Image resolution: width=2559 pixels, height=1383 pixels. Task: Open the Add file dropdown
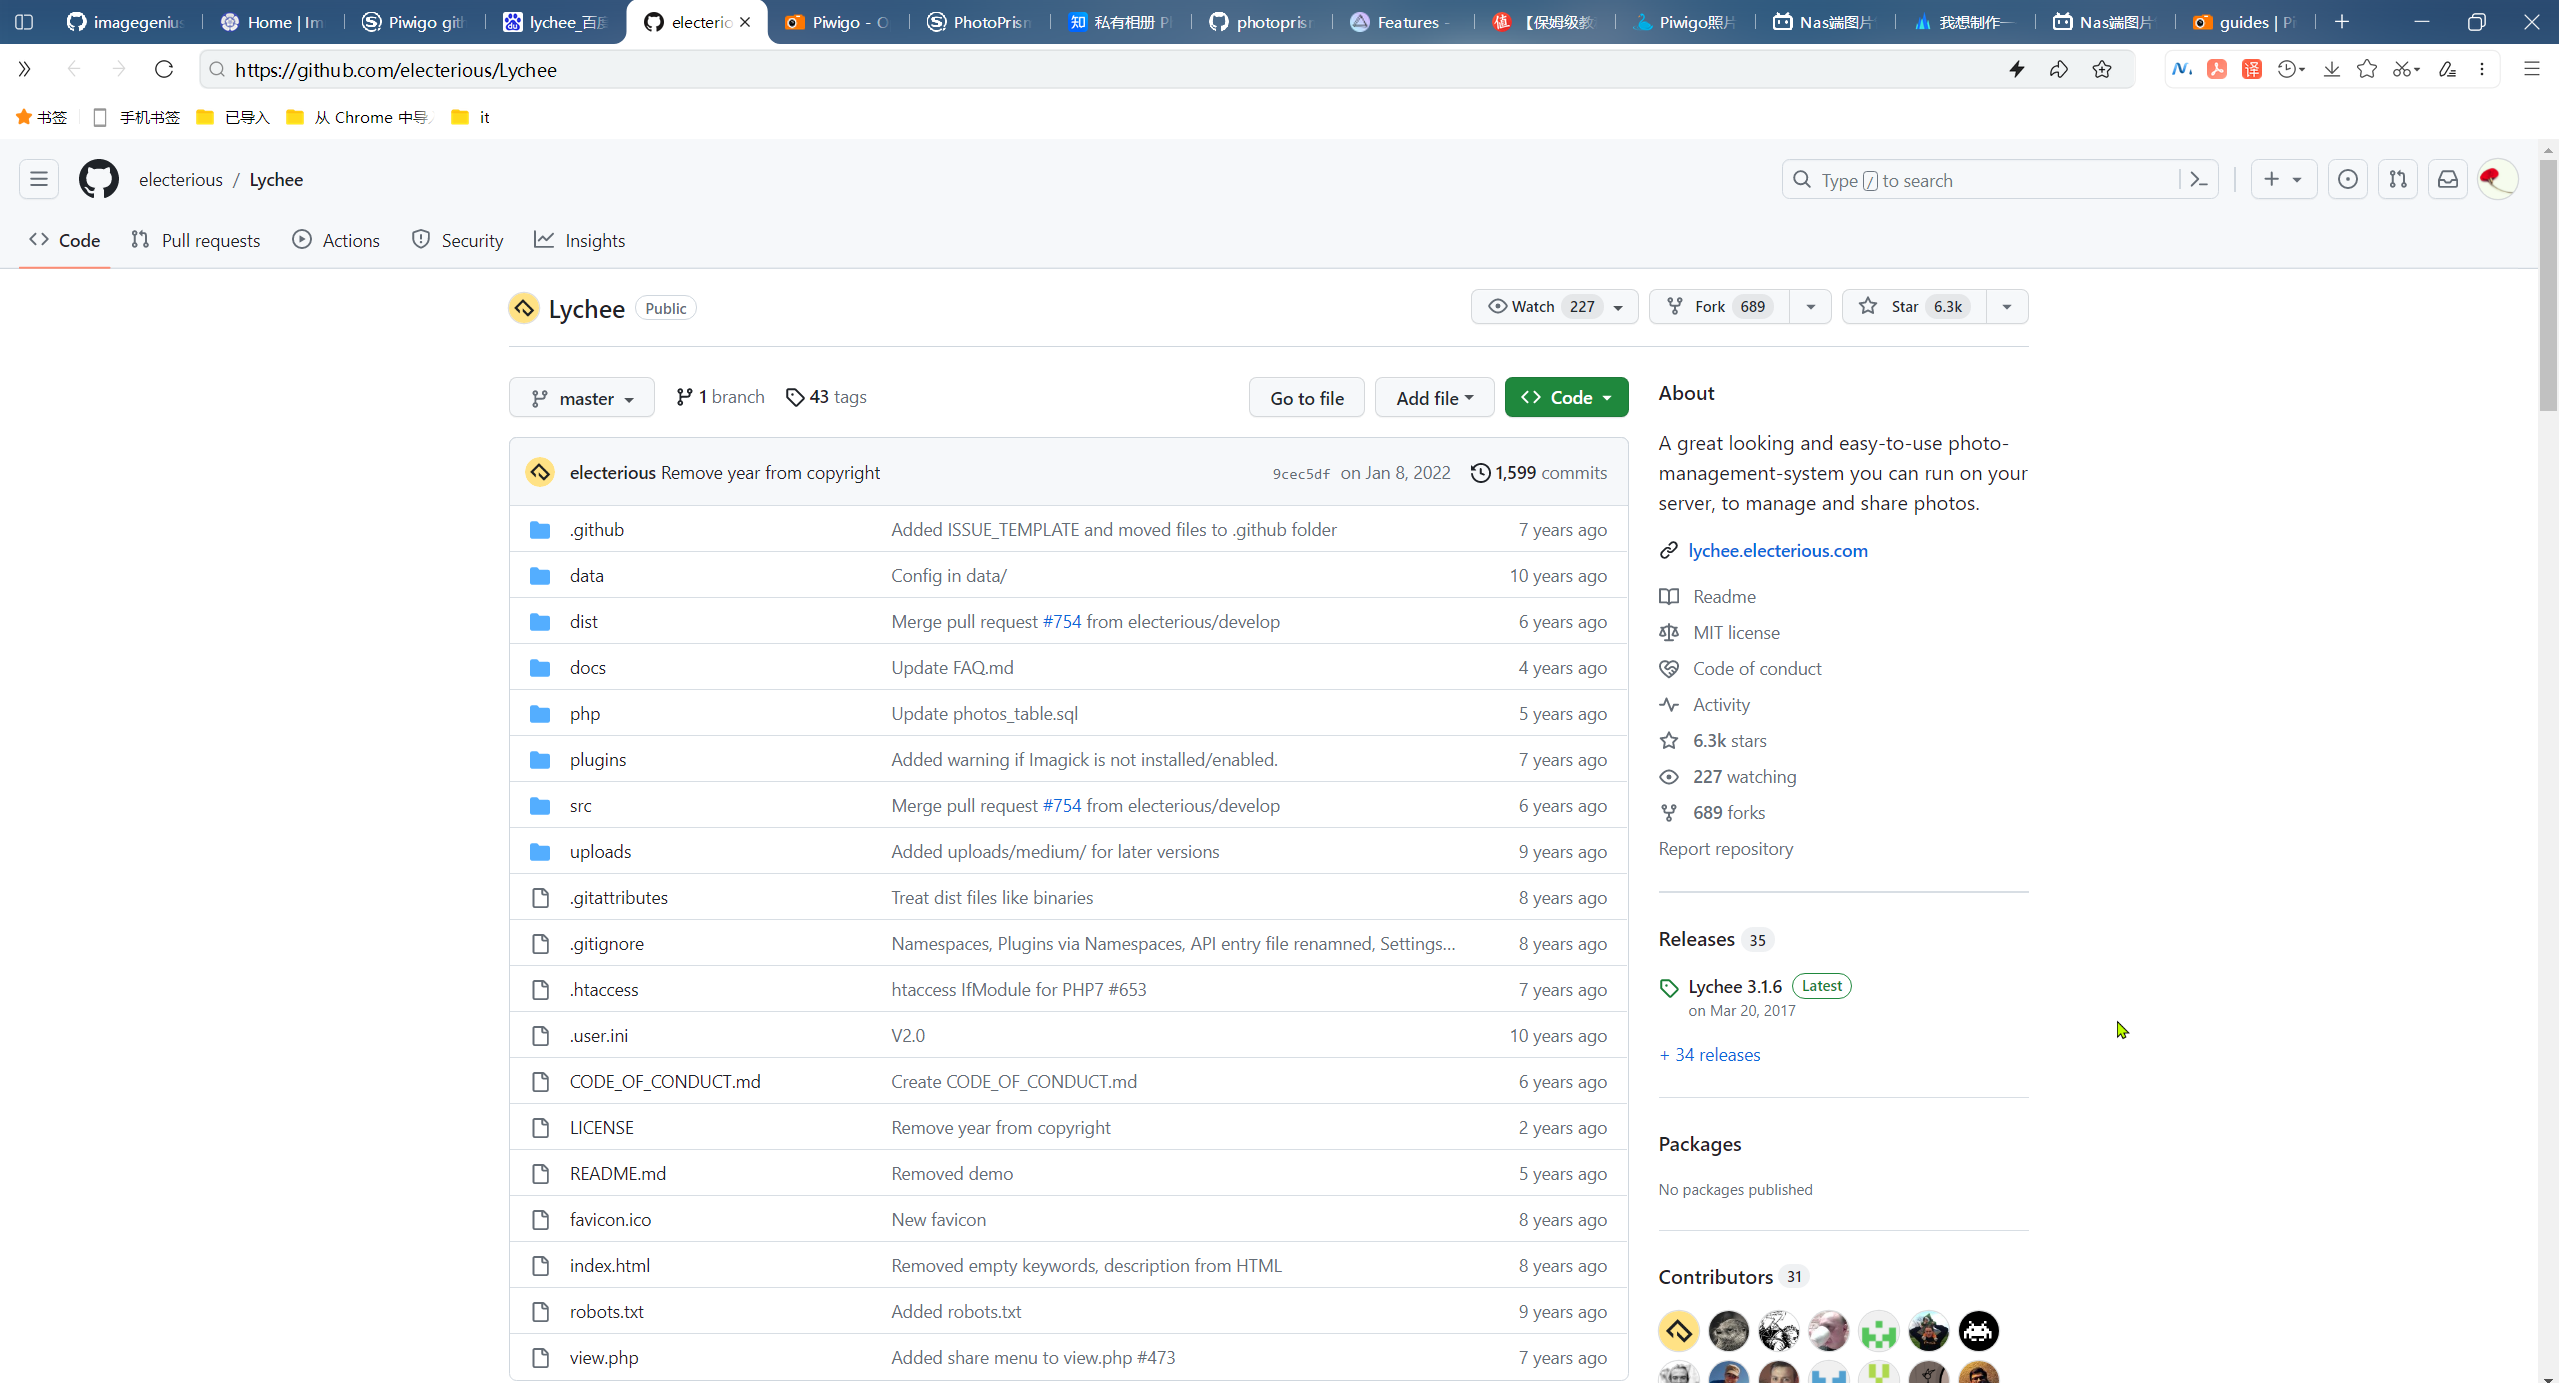tap(1434, 398)
